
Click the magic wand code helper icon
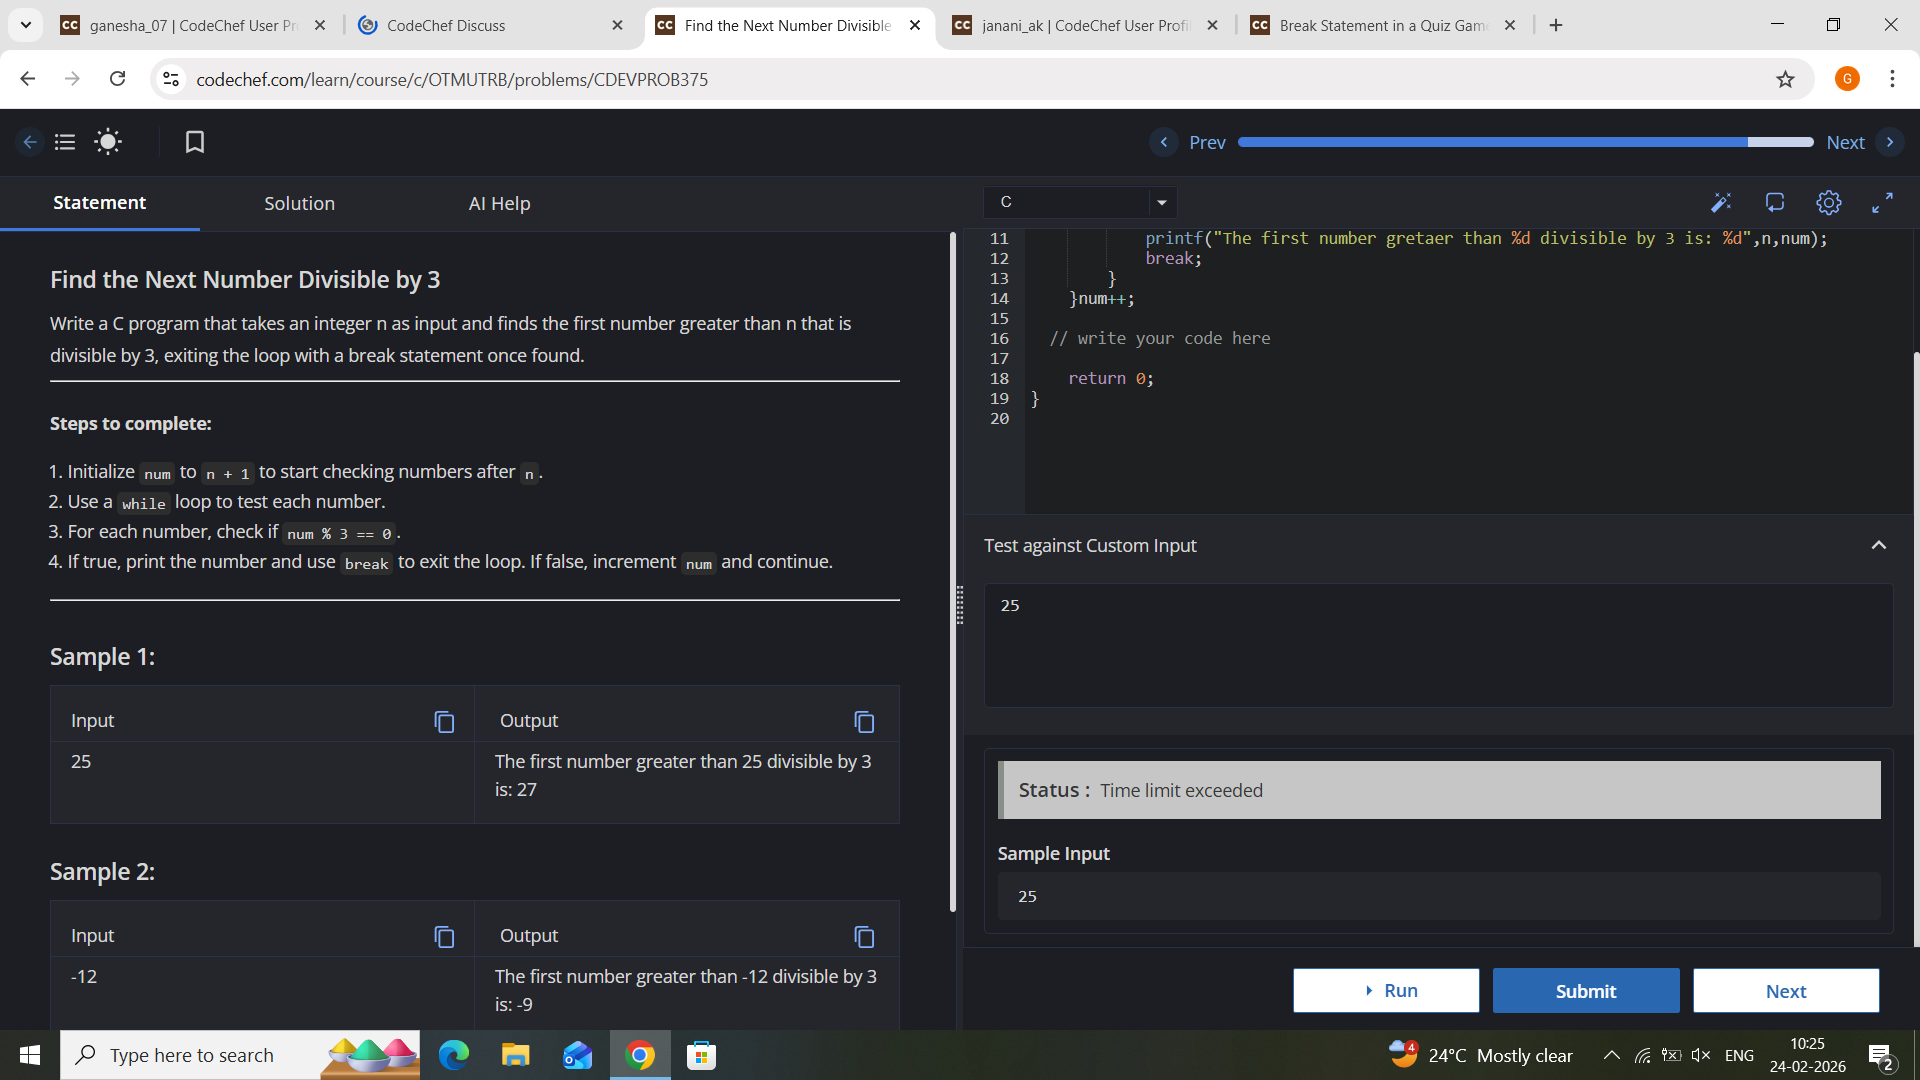[1720, 203]
